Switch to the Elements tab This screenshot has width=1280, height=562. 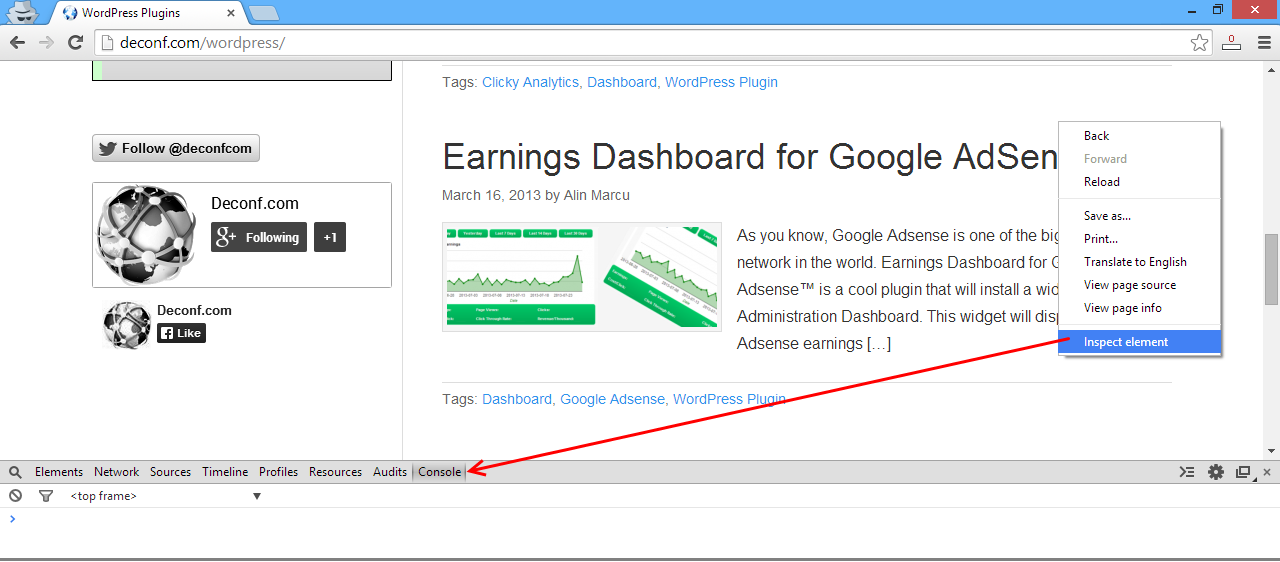[x=59, y=472]
